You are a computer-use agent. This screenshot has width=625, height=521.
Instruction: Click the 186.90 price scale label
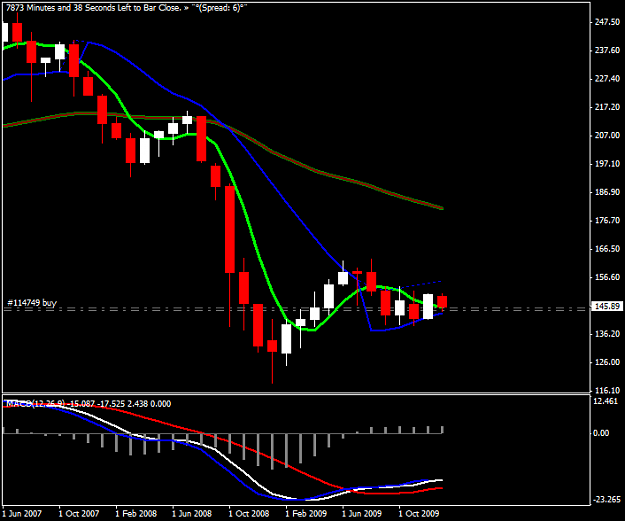607,192
